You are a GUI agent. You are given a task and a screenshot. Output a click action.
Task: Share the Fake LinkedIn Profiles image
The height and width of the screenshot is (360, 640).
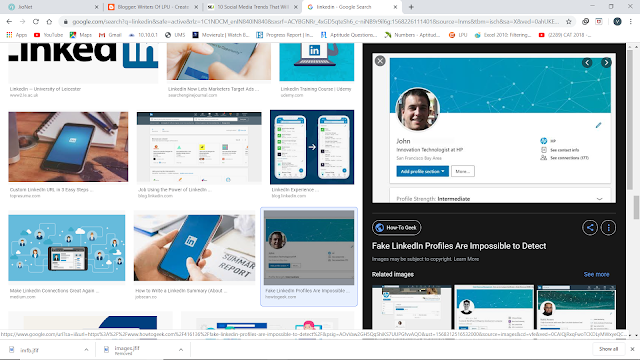pos(590,227)
